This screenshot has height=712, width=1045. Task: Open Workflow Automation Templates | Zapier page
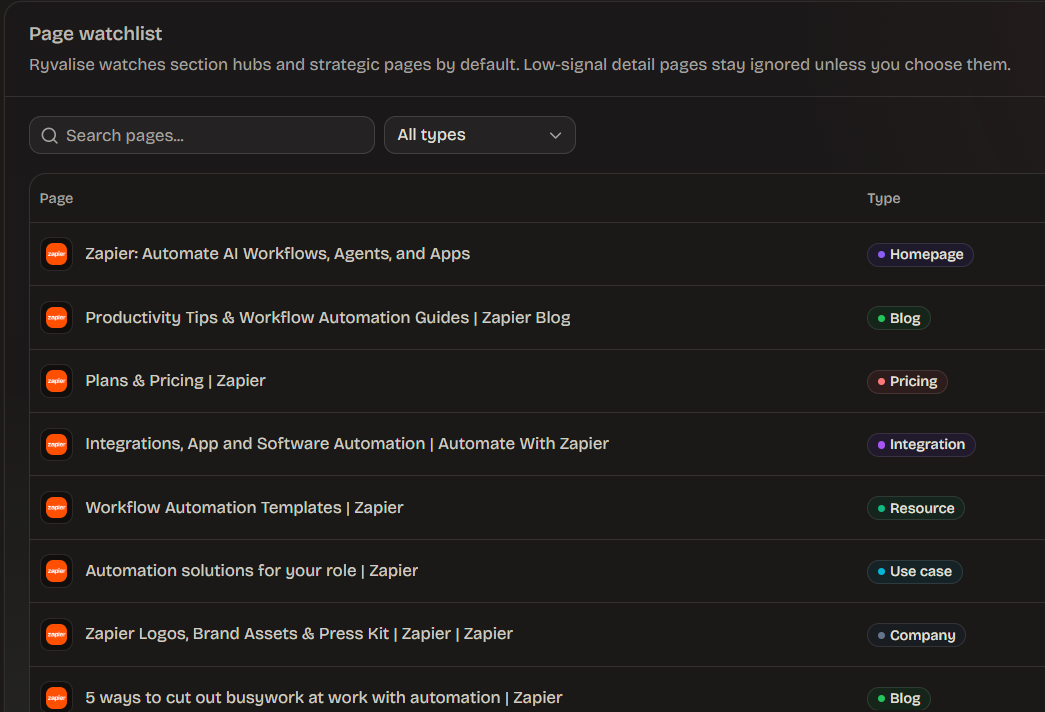point(244,507)
